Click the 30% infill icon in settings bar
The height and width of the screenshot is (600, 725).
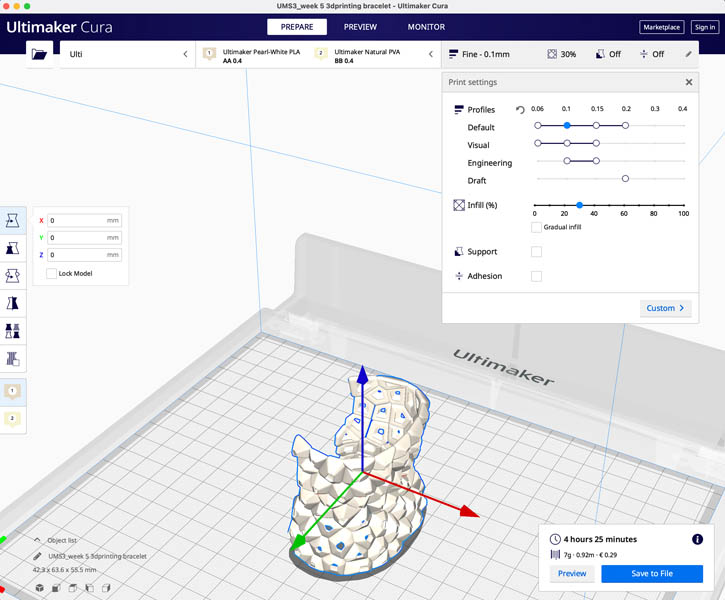pyautogui.click(x=552, y=54)
